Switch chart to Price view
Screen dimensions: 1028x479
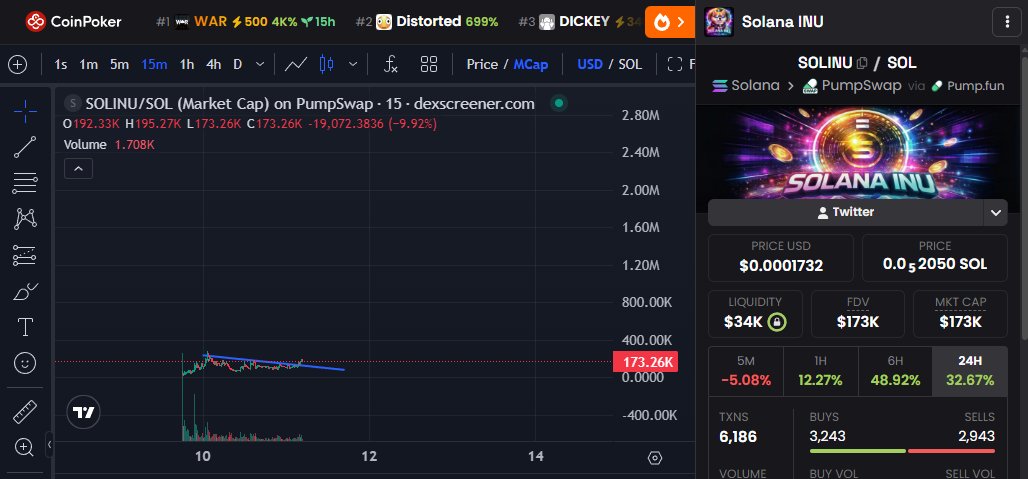click(482, 64)
